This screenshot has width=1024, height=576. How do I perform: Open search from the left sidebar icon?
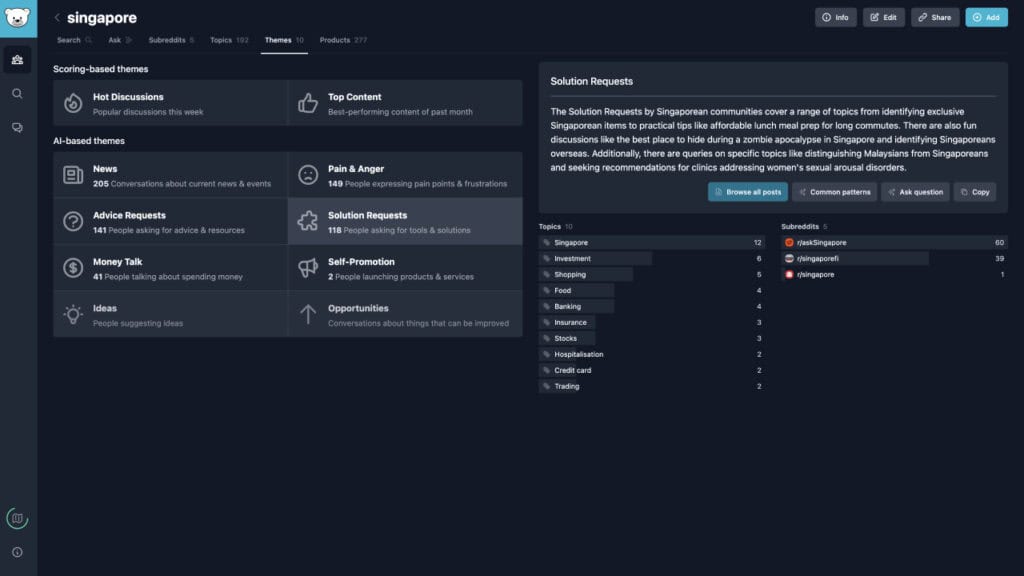[16, 94]
